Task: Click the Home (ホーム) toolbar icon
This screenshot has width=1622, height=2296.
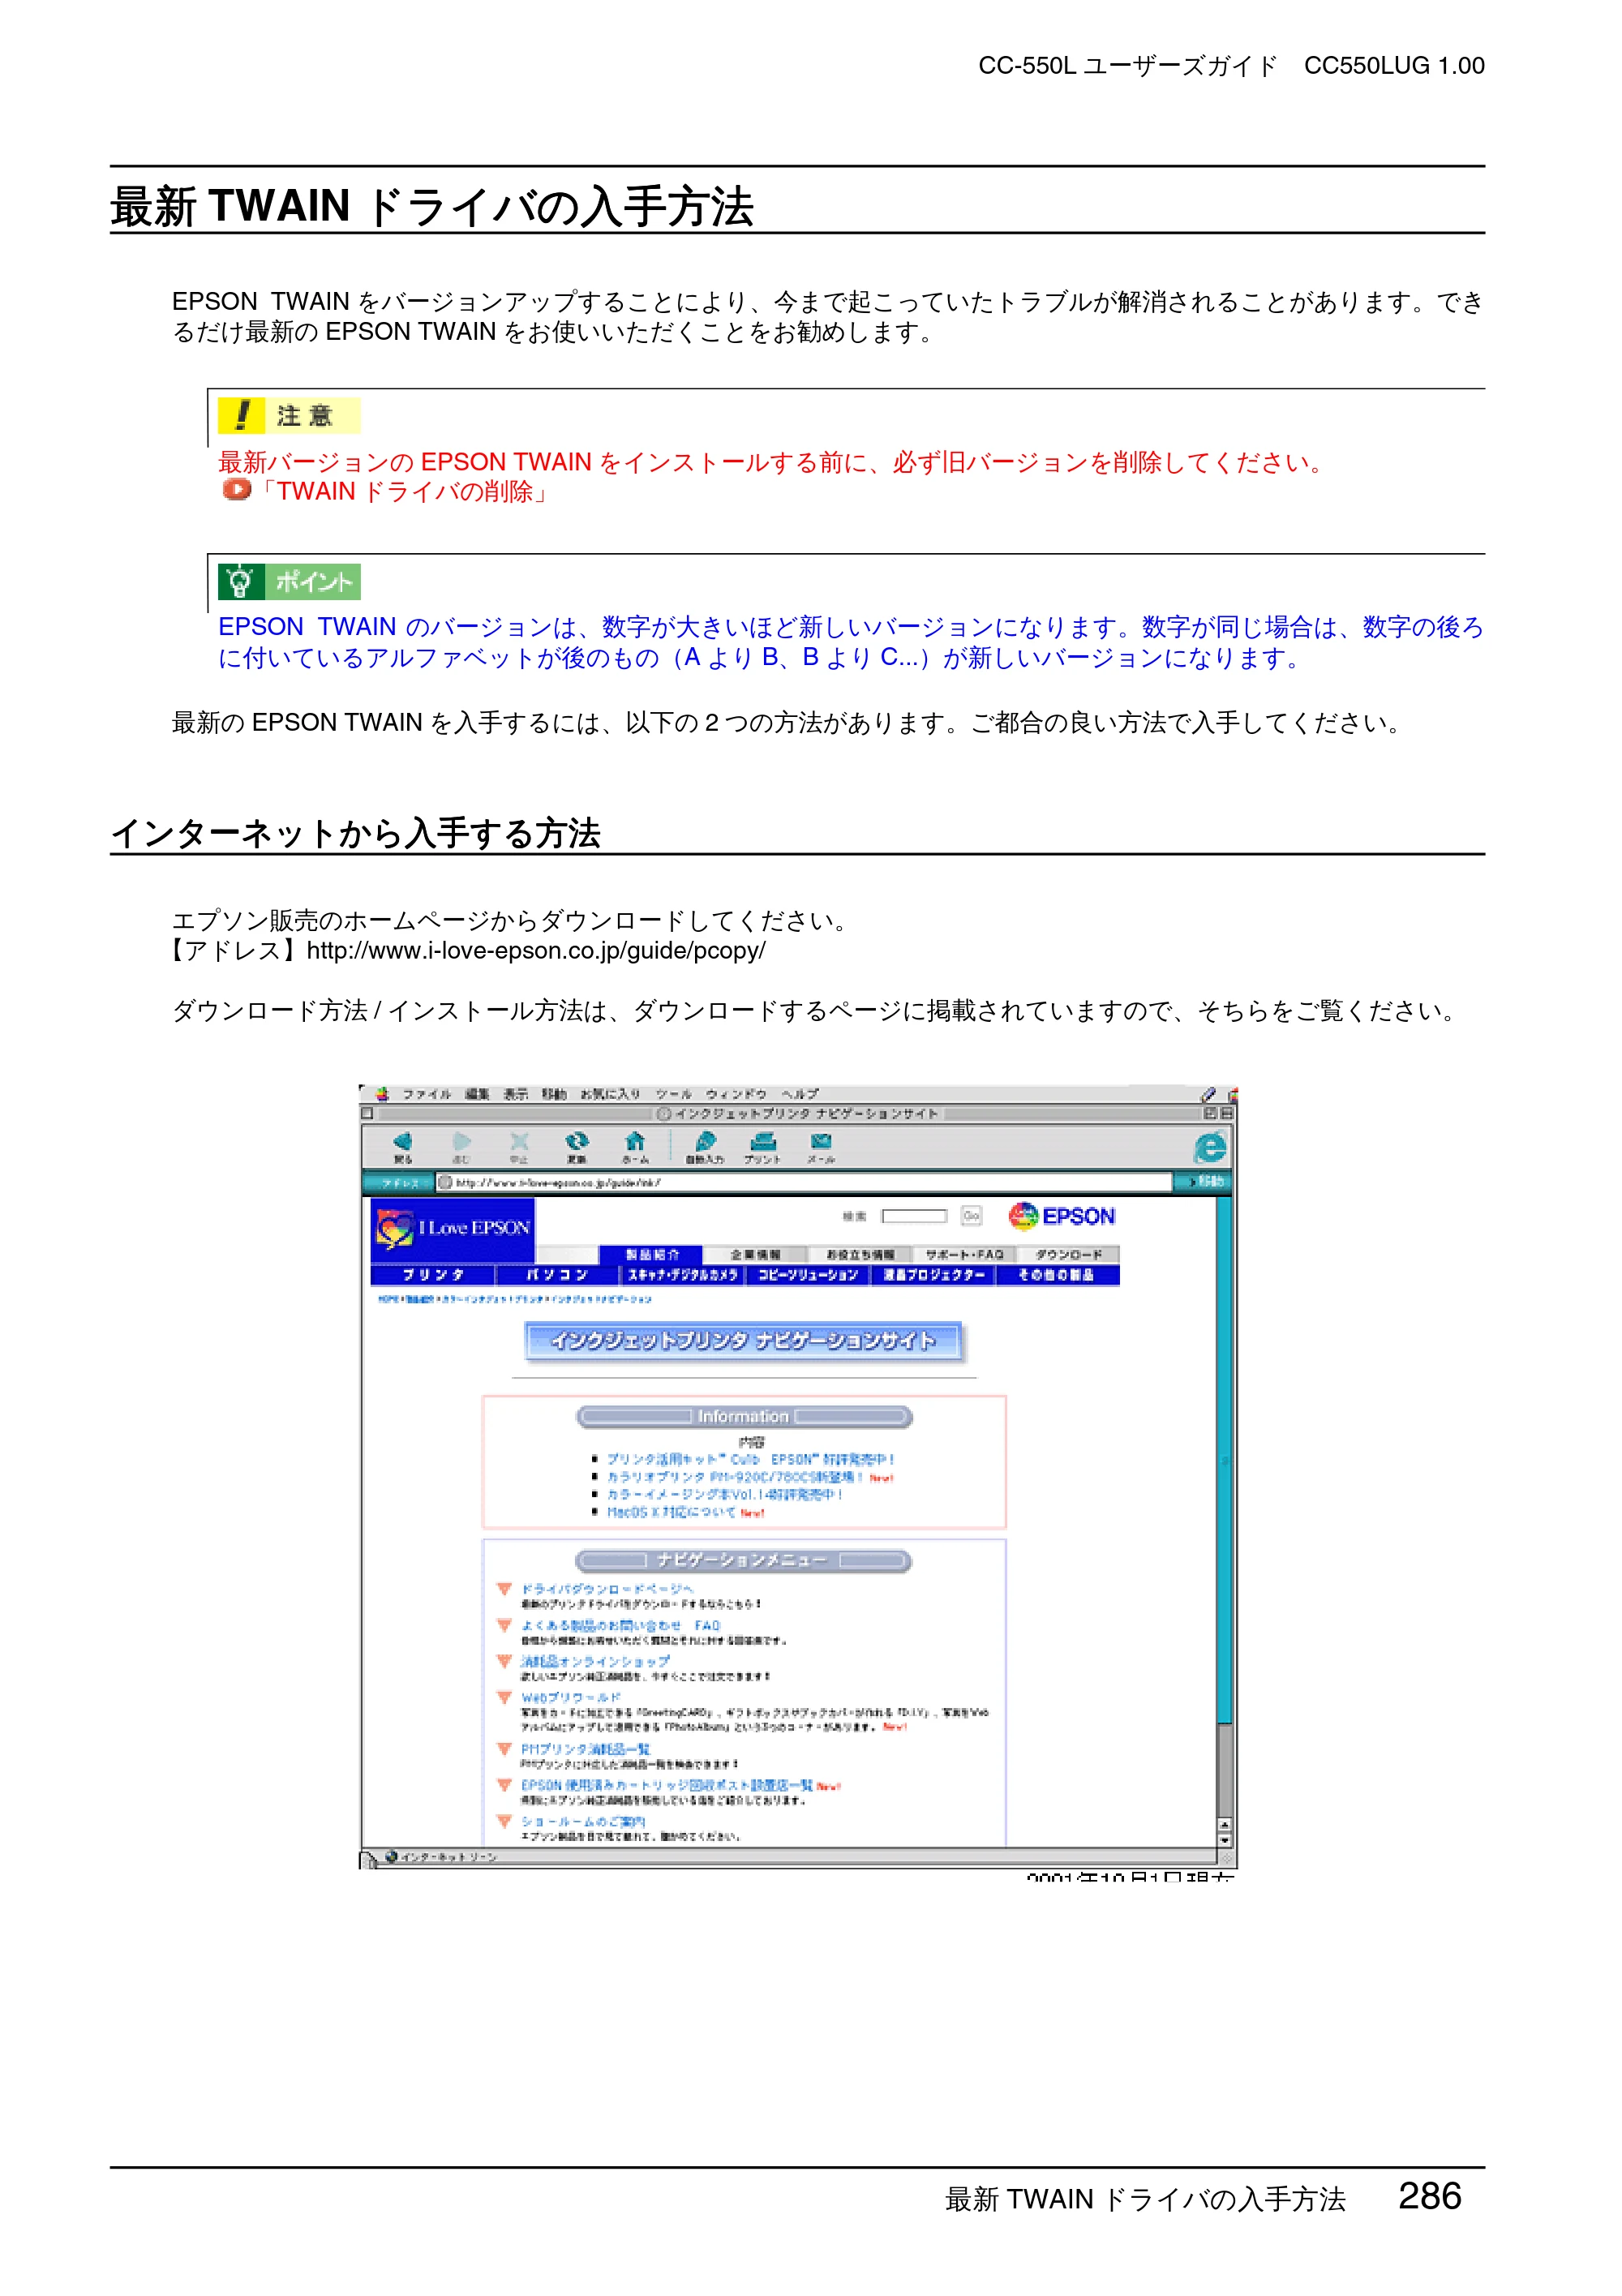Action: point(635,1147)
